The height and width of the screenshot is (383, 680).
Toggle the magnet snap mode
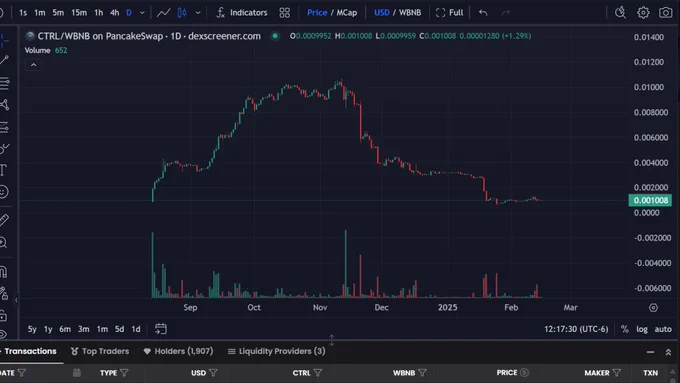click(3, 272)
